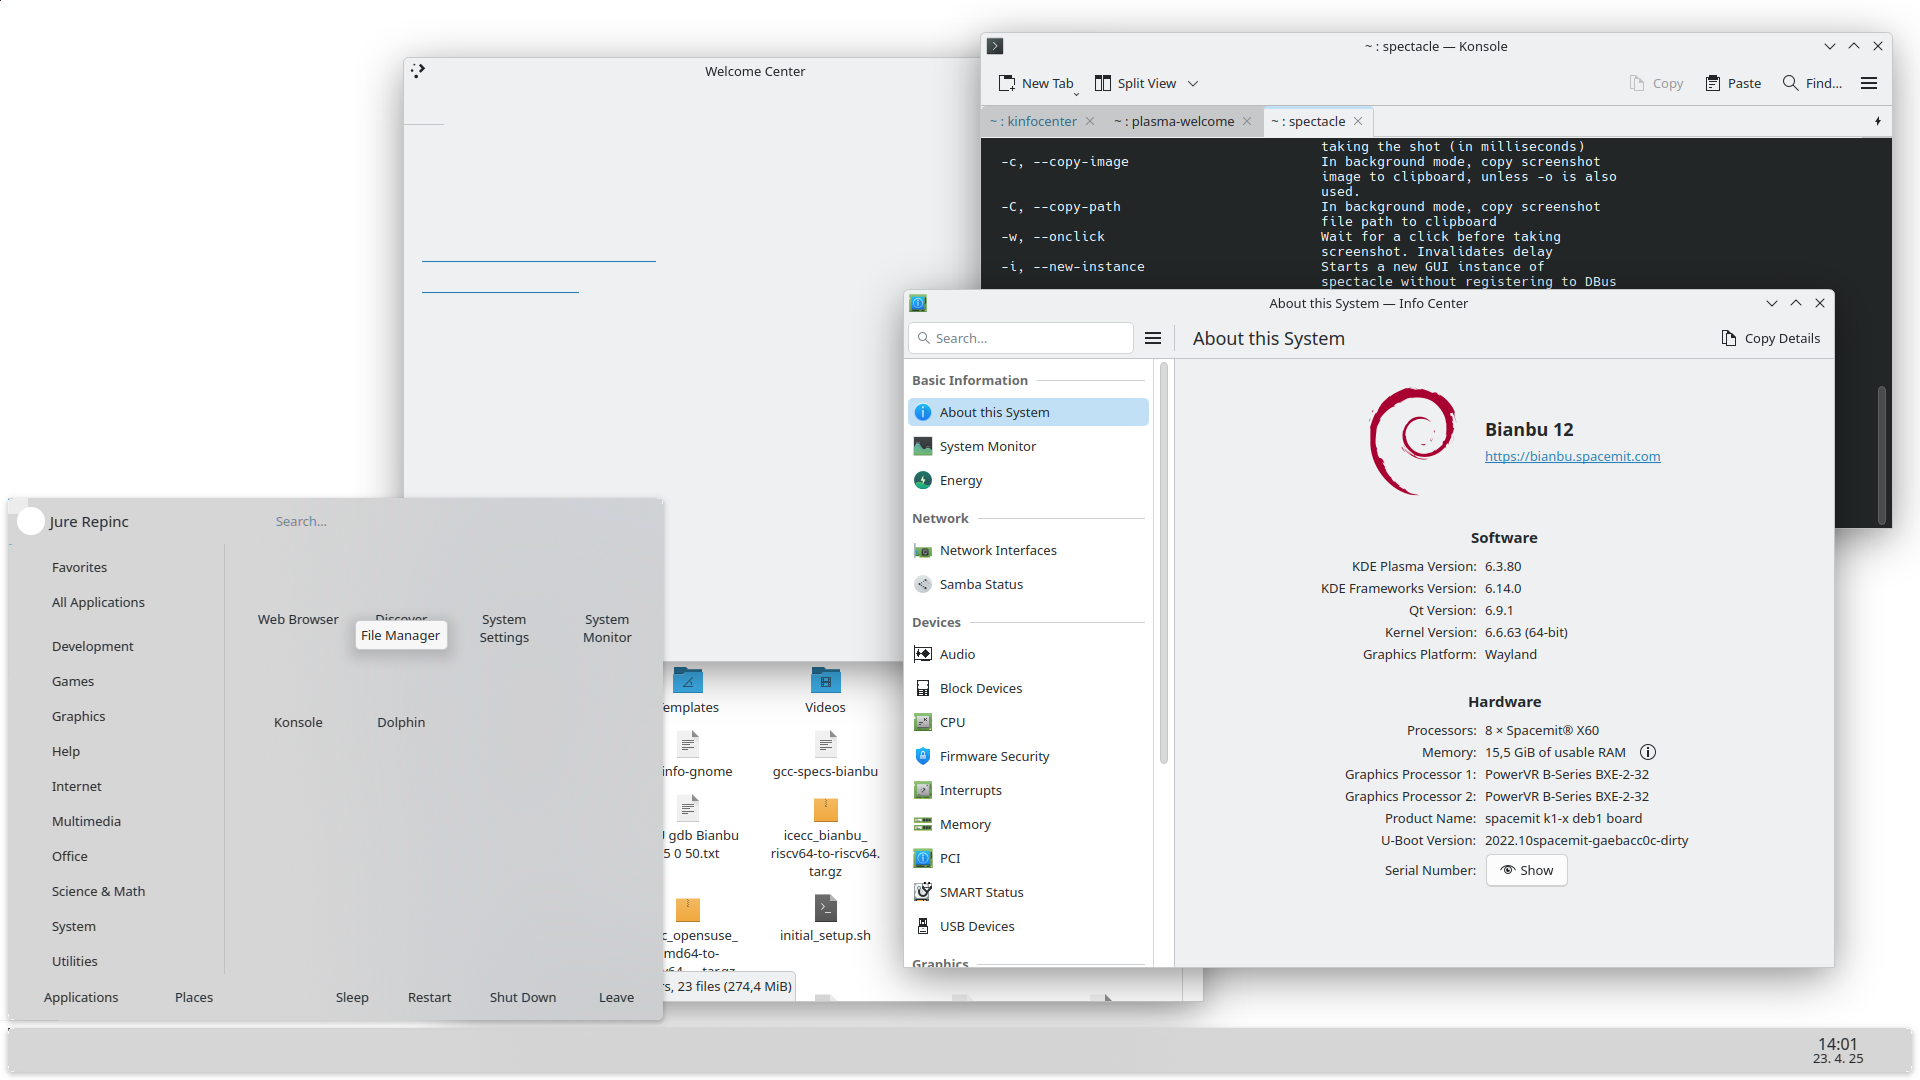The image size is (1920, 1080).
Task: Click Copy in Konsole toolbar
Action: tap(1656, 83)
